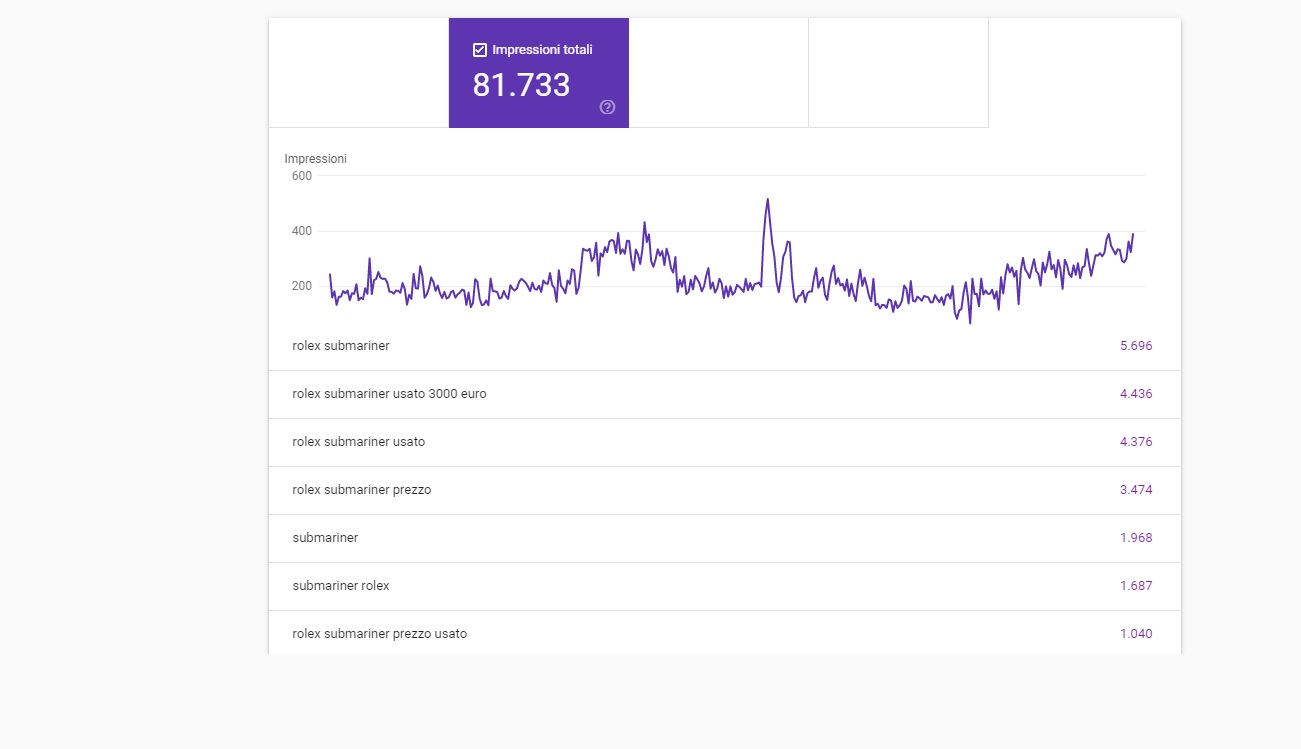Click the 1.687 impressions value
Image resolution: width=1301 pixels, height=749 pixels.
[1136, 586]
